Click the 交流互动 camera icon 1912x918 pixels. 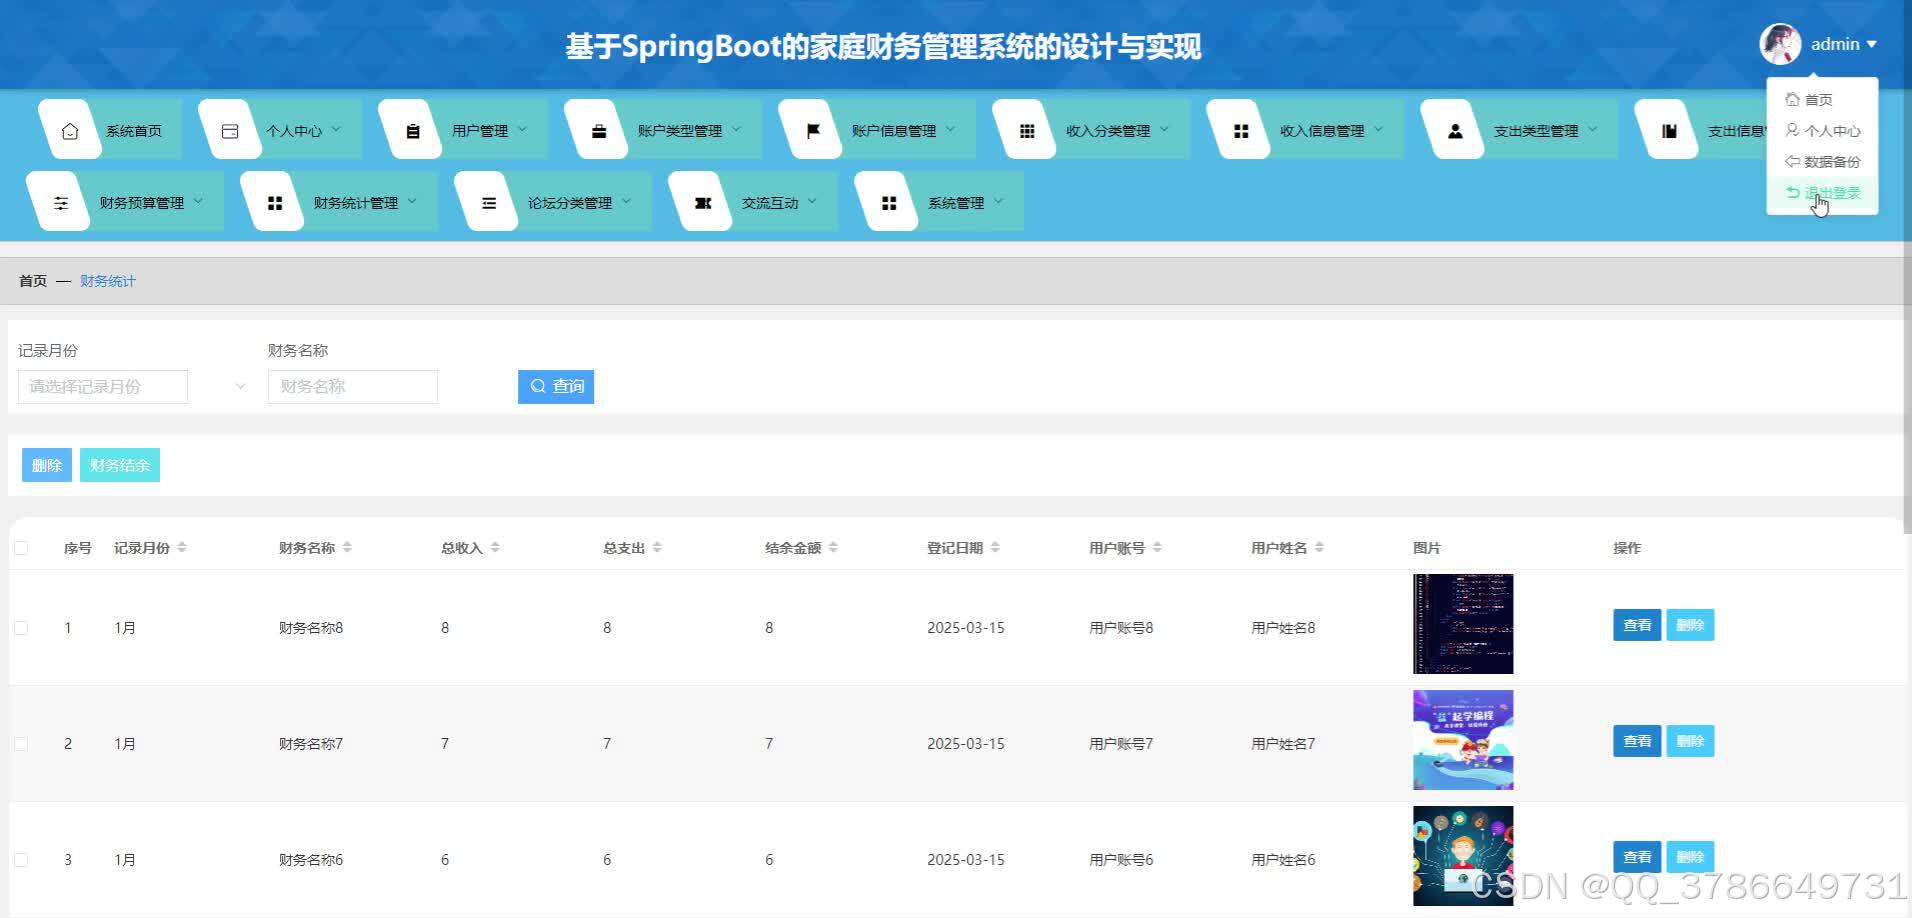pos(703,201)
